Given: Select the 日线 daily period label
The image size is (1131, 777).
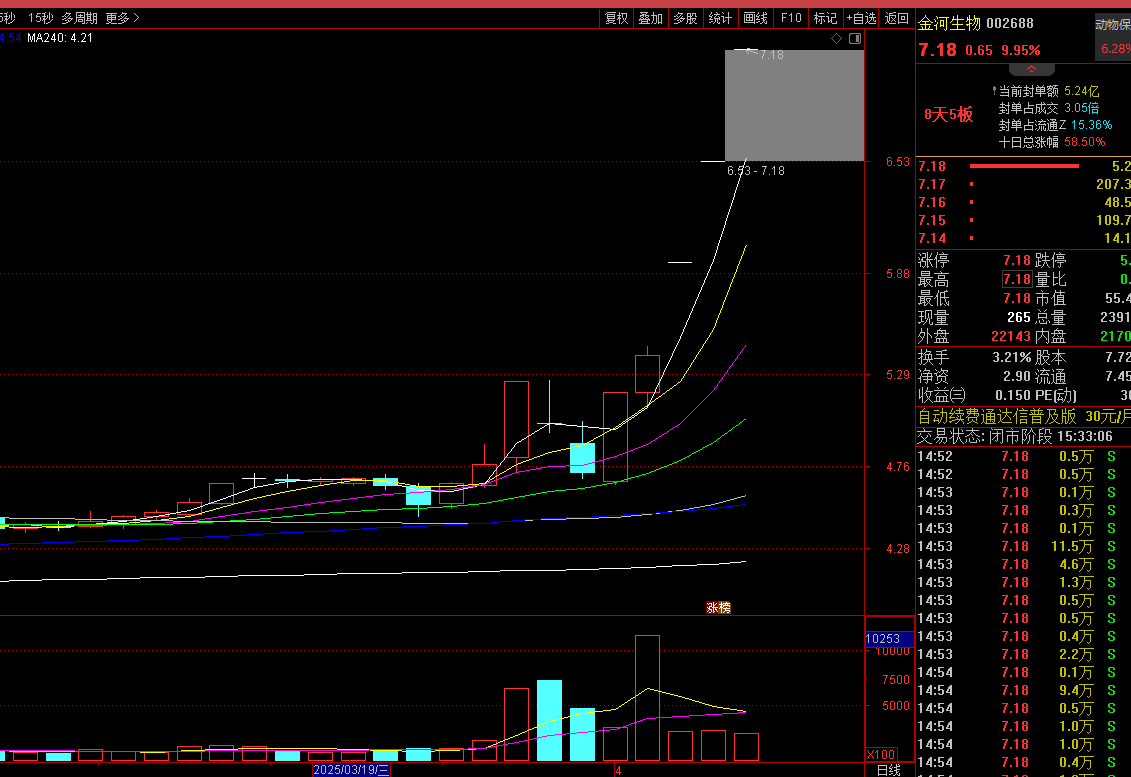Looking at the screenshot, I should (x=888, y=770).
